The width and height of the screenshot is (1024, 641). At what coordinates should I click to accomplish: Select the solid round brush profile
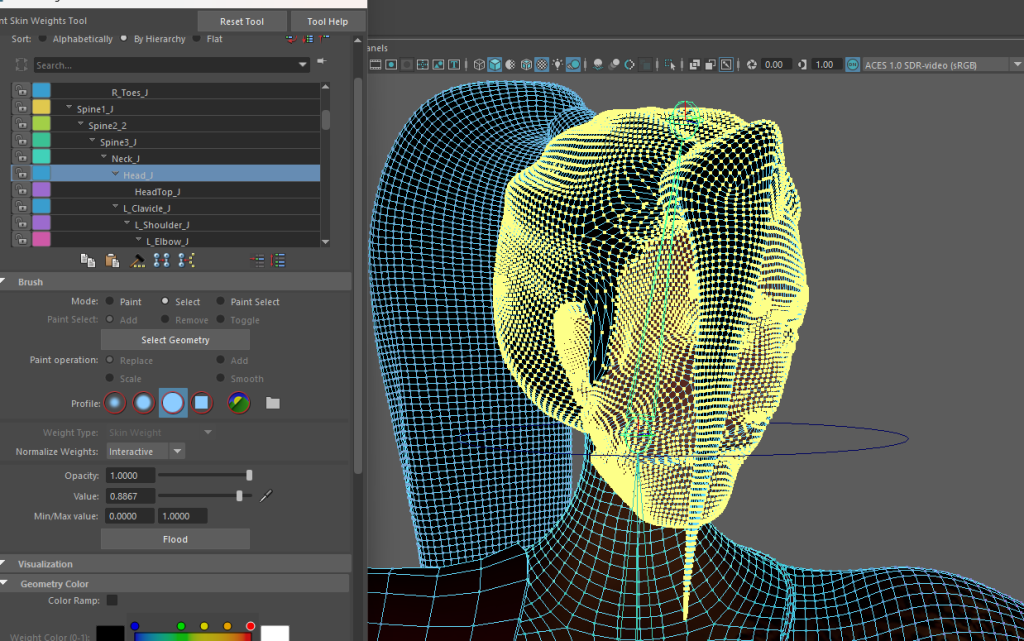pyautogui.click(x=173, y=403)
